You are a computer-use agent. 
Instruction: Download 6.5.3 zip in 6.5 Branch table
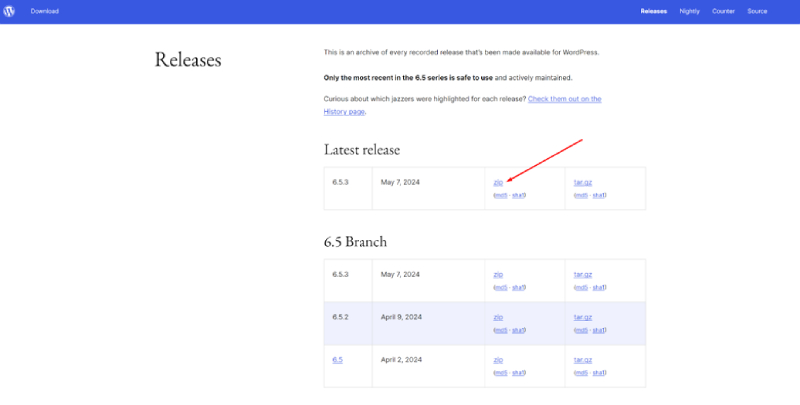pyautogui.click(x=498, y=274)
